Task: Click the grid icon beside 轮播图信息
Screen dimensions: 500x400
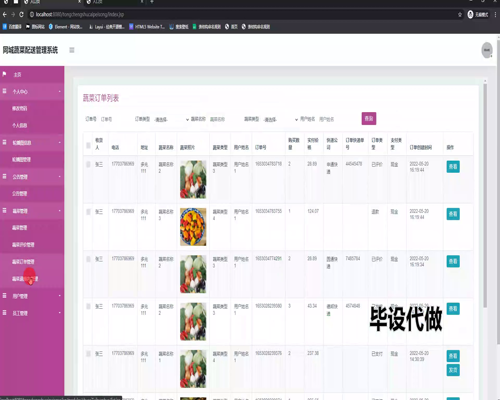Action: click(4, 142)
